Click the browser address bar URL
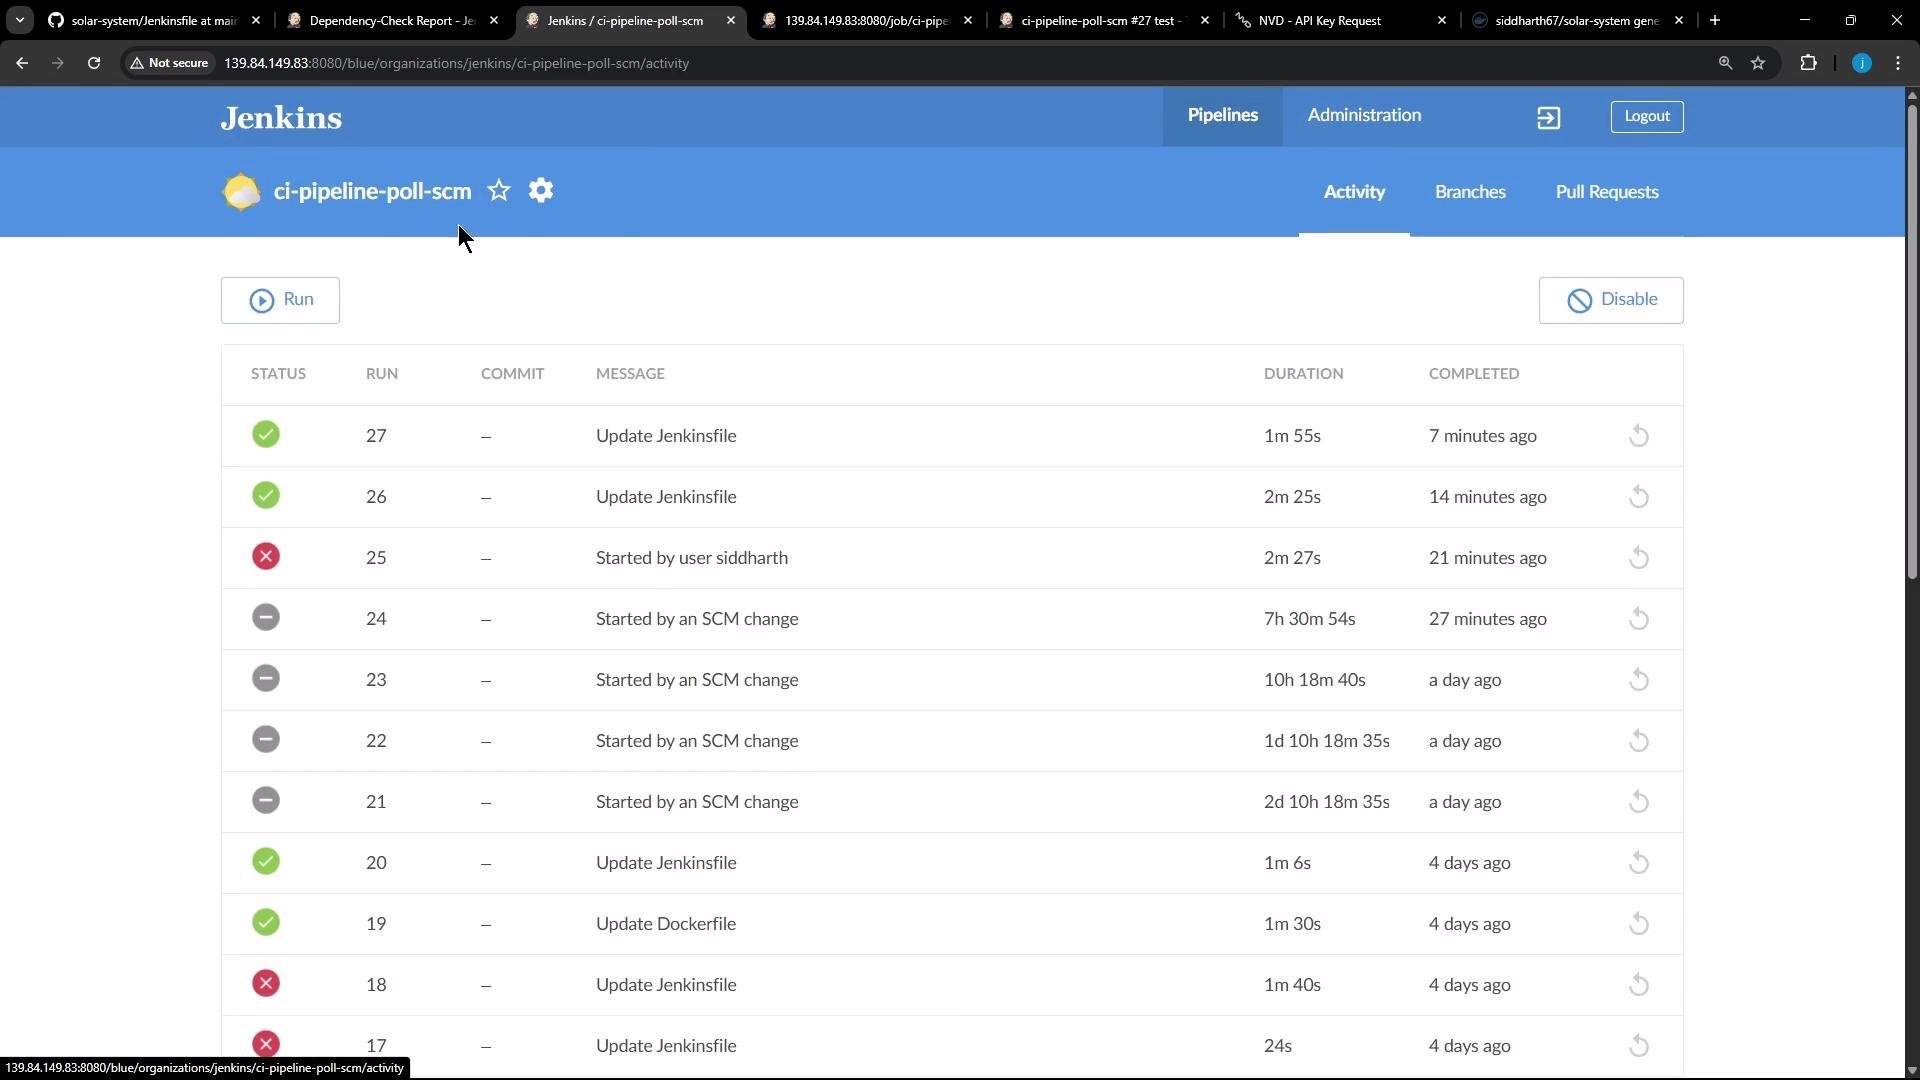The width and height of the screenshot is (1920, 1080). click(456, 63)
